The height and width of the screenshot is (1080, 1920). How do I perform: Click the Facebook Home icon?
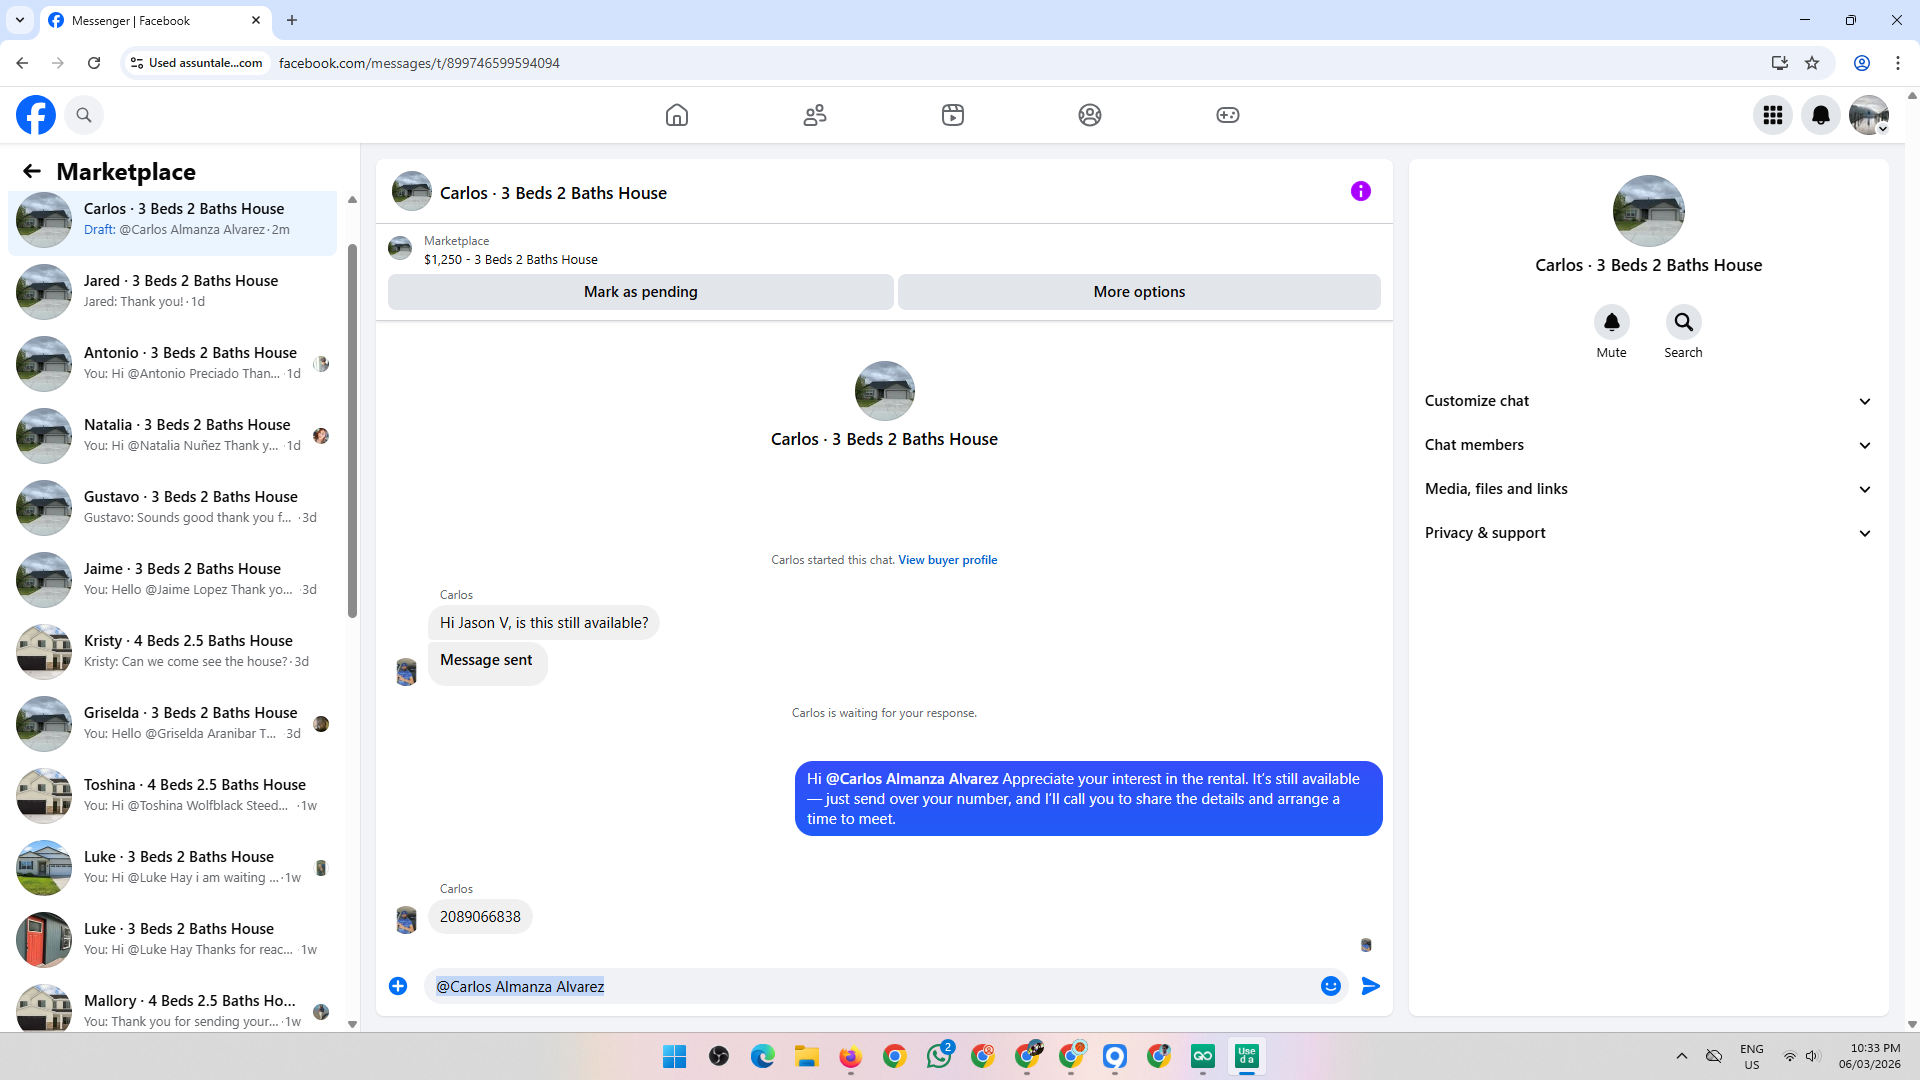point(677,115)
